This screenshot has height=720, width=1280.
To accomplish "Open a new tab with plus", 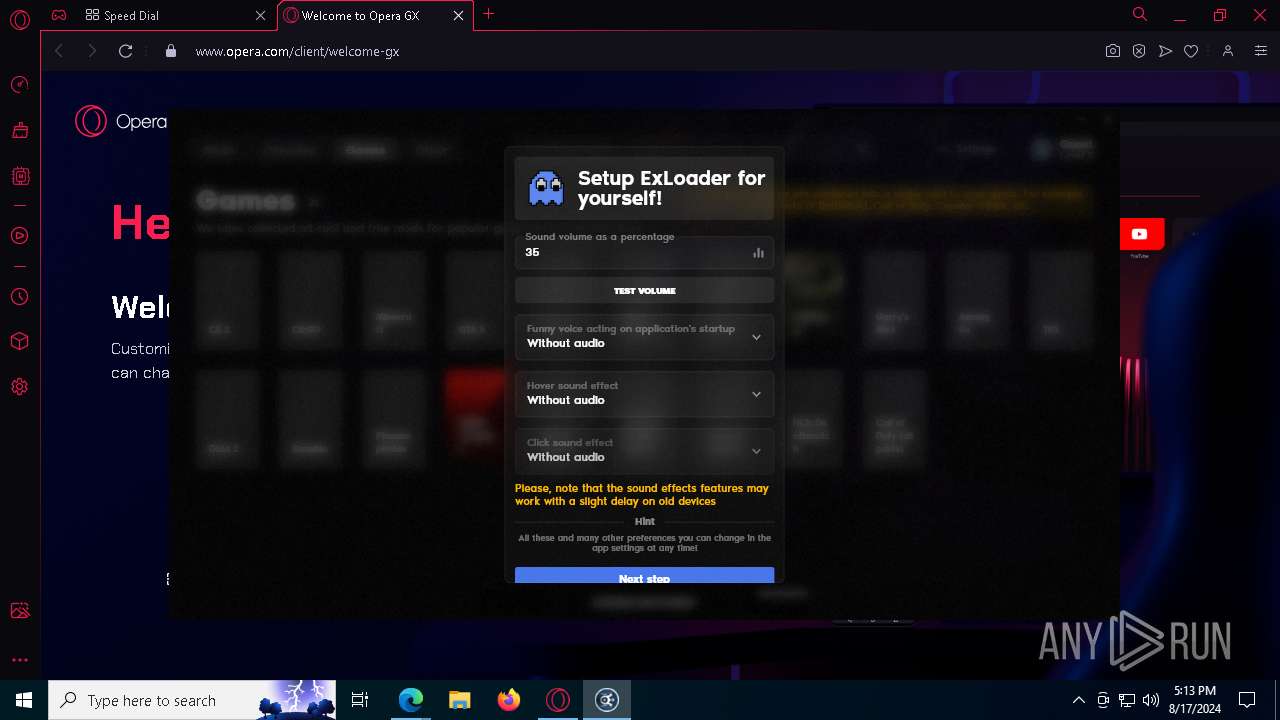I will coord(488,14).
